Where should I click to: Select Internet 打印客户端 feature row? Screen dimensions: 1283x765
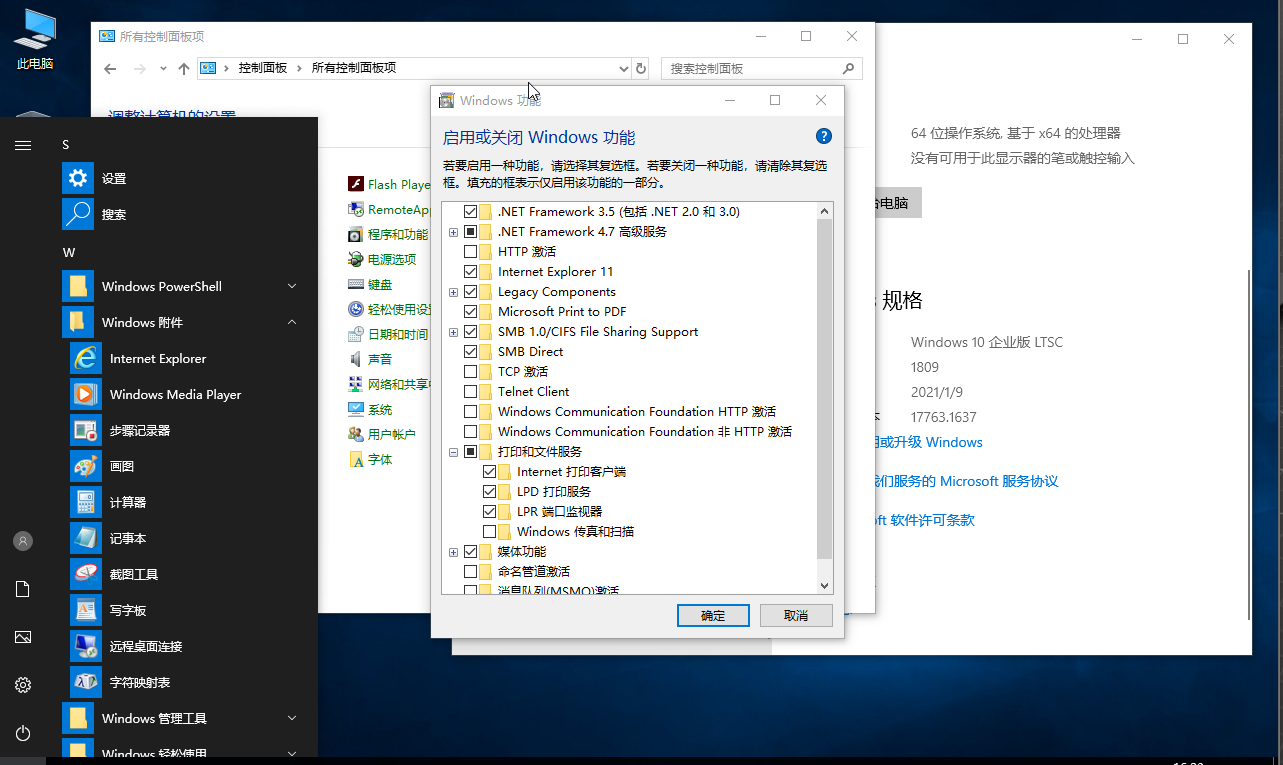(x=571, y=472)
